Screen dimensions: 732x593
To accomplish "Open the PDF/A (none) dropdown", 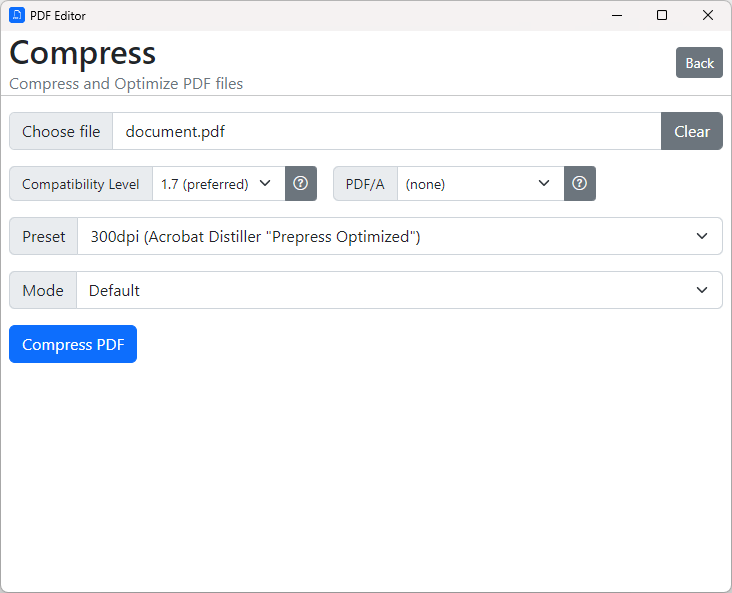I will pyautogui.click(x=480, y=184).
